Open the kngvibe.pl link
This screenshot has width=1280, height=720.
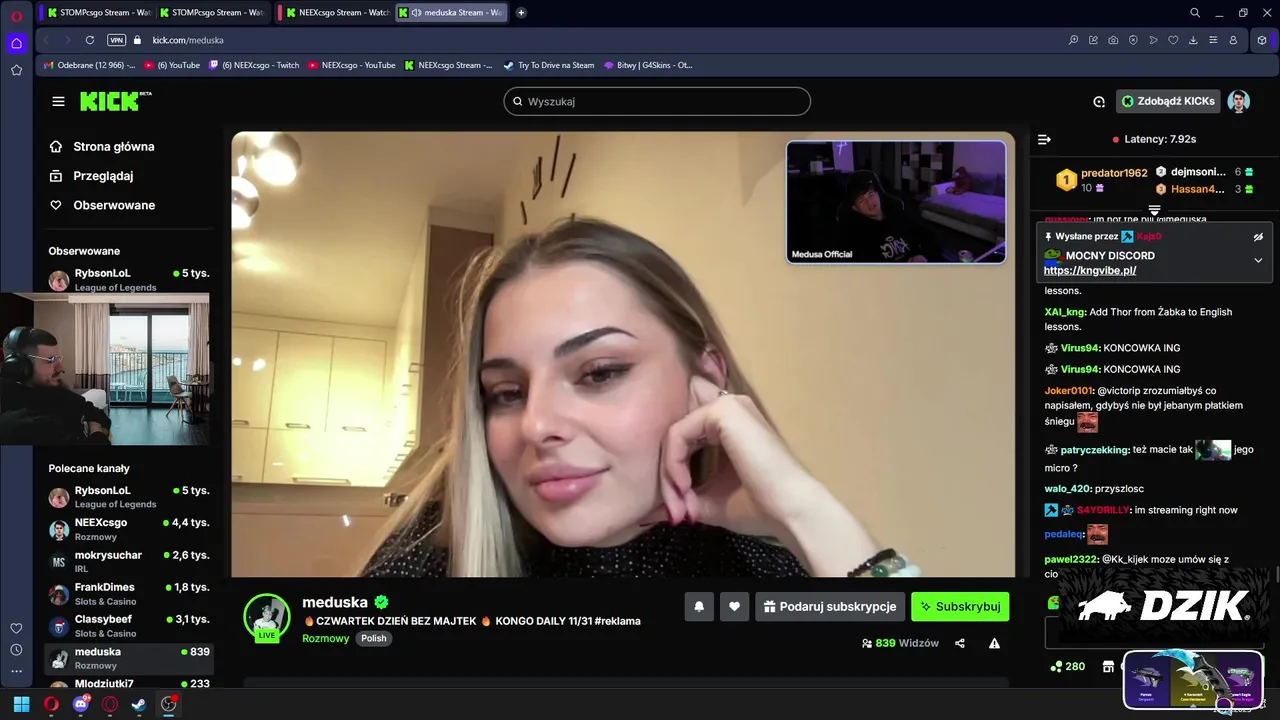click(1090, 270)
